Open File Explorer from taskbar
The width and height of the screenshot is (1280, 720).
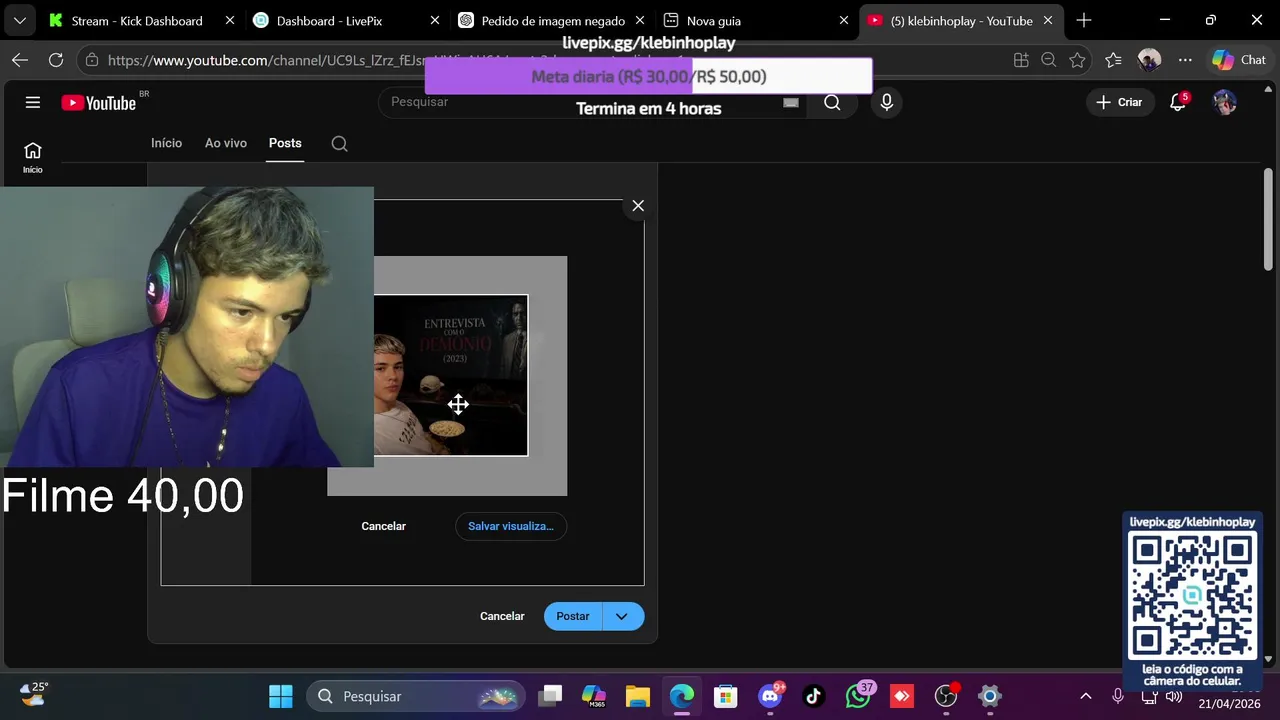pos(638,696)
